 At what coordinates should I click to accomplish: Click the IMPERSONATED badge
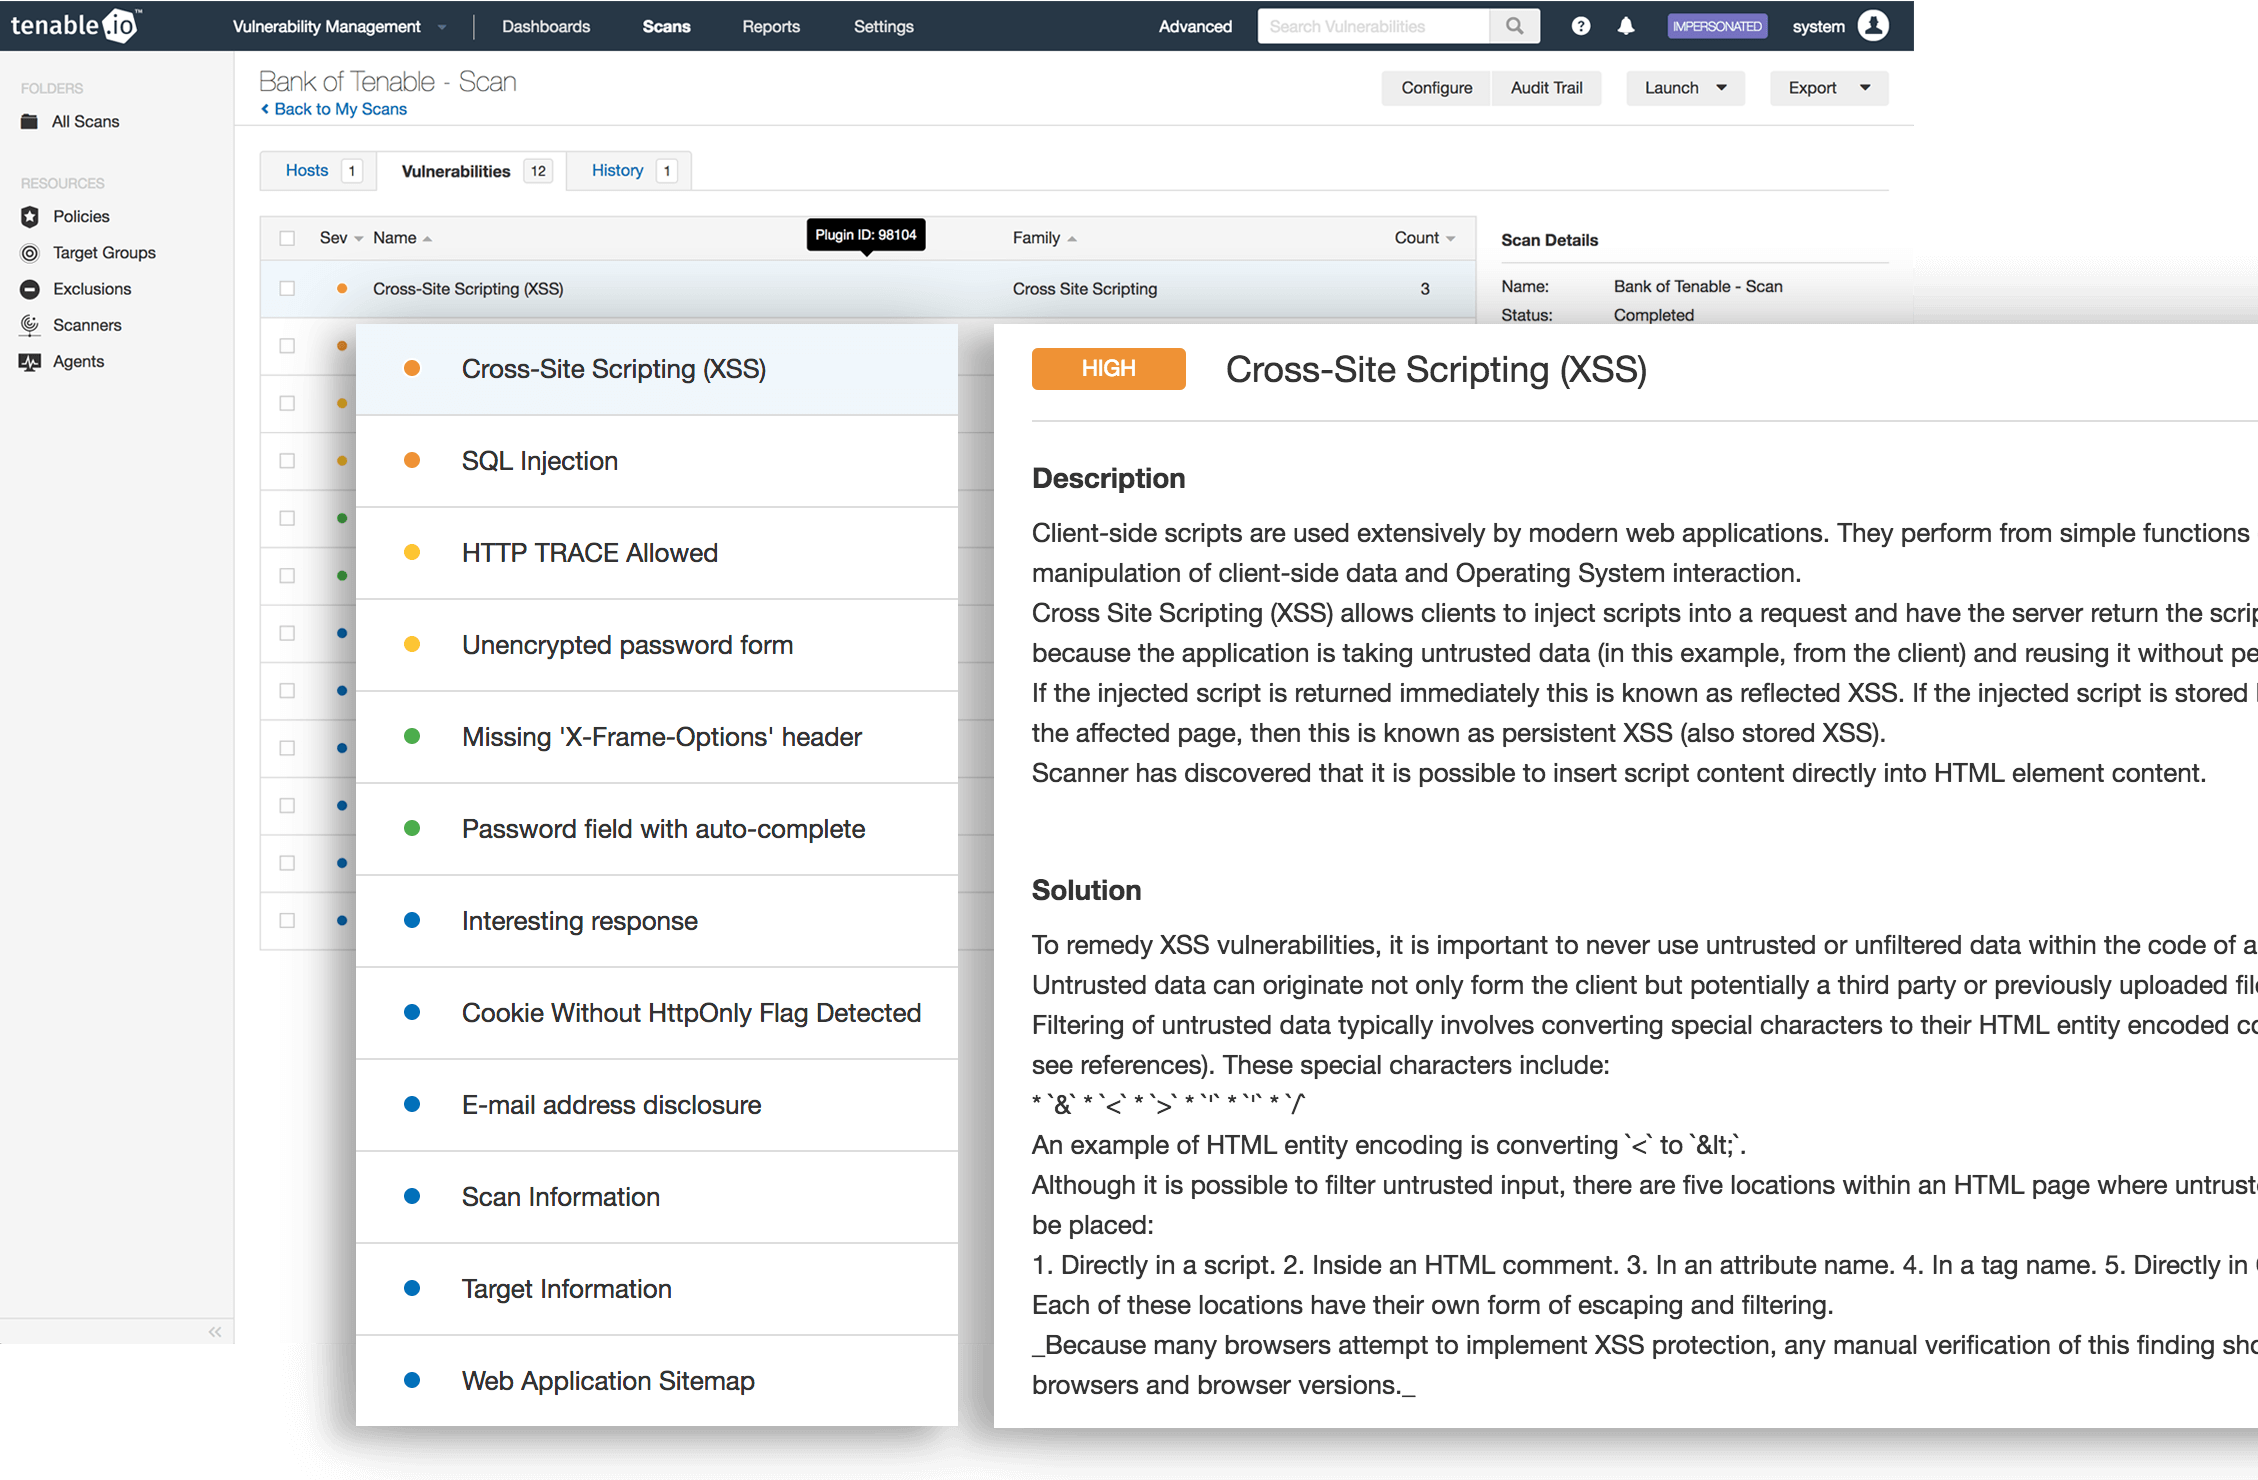point(1717,26)
